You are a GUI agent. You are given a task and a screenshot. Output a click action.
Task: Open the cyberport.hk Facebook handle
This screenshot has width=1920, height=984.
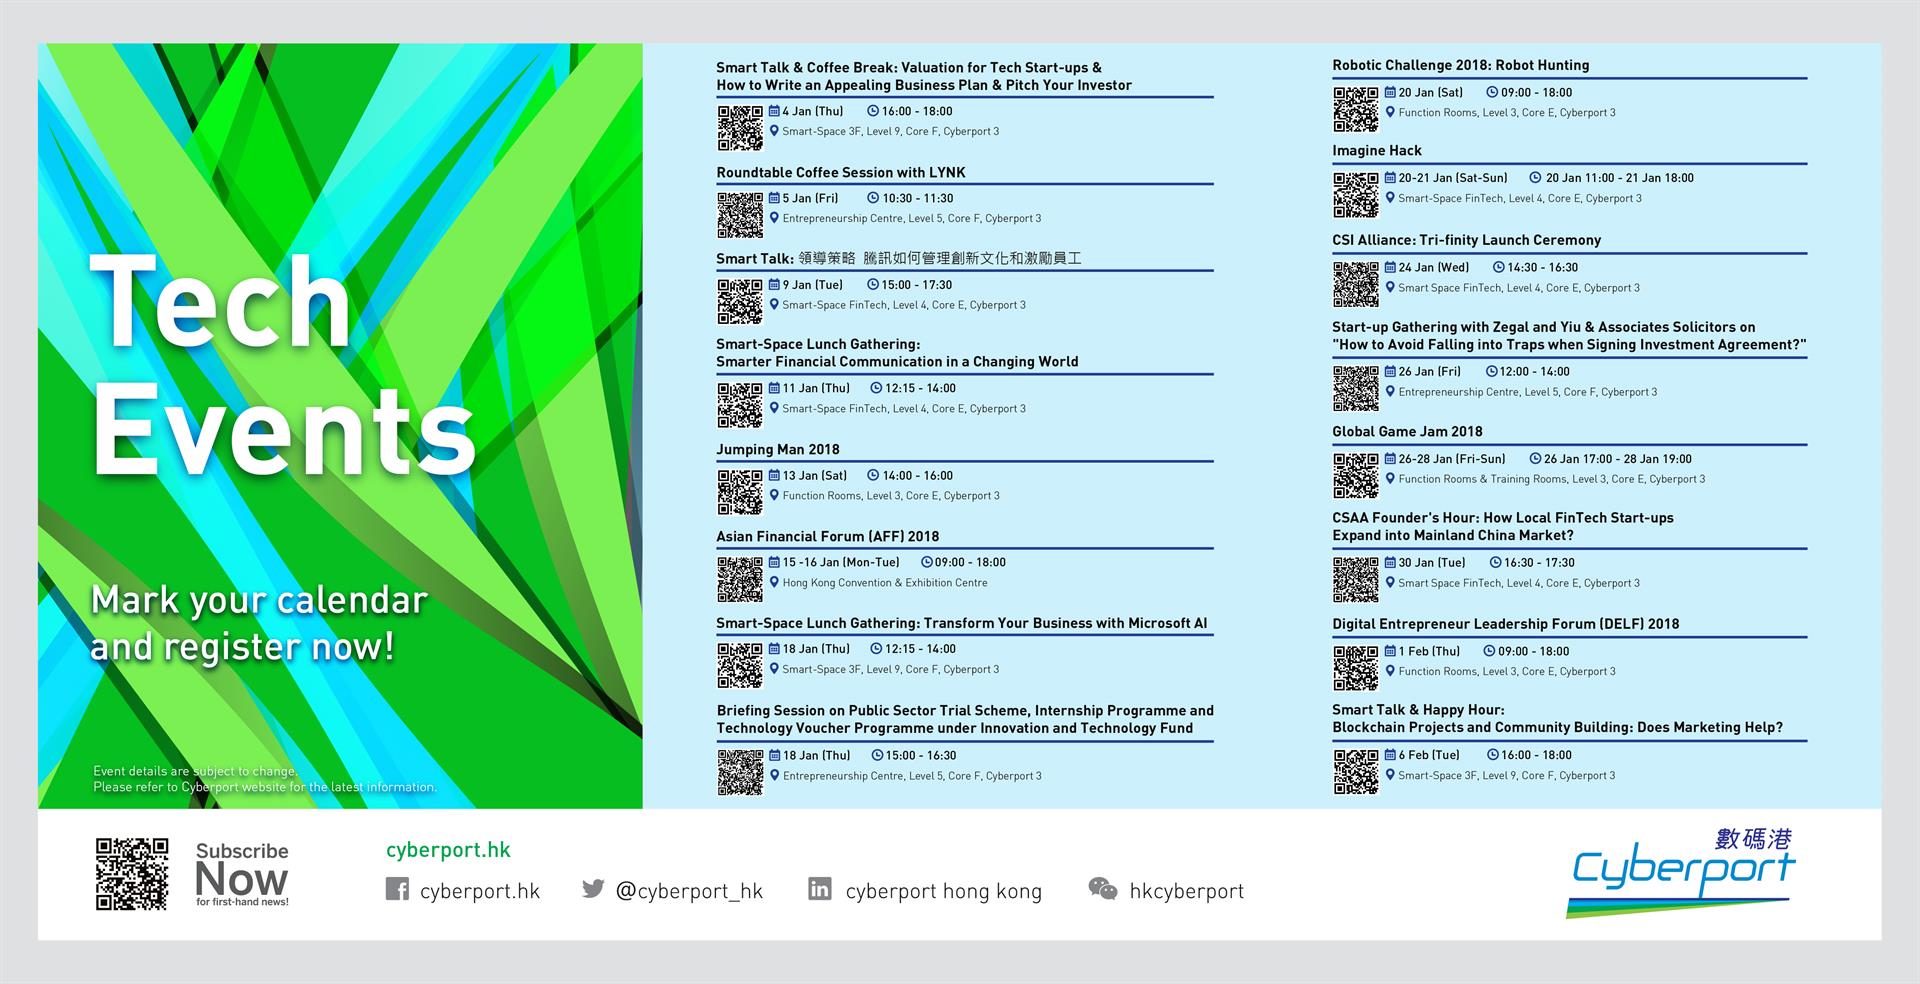(480, 891)
